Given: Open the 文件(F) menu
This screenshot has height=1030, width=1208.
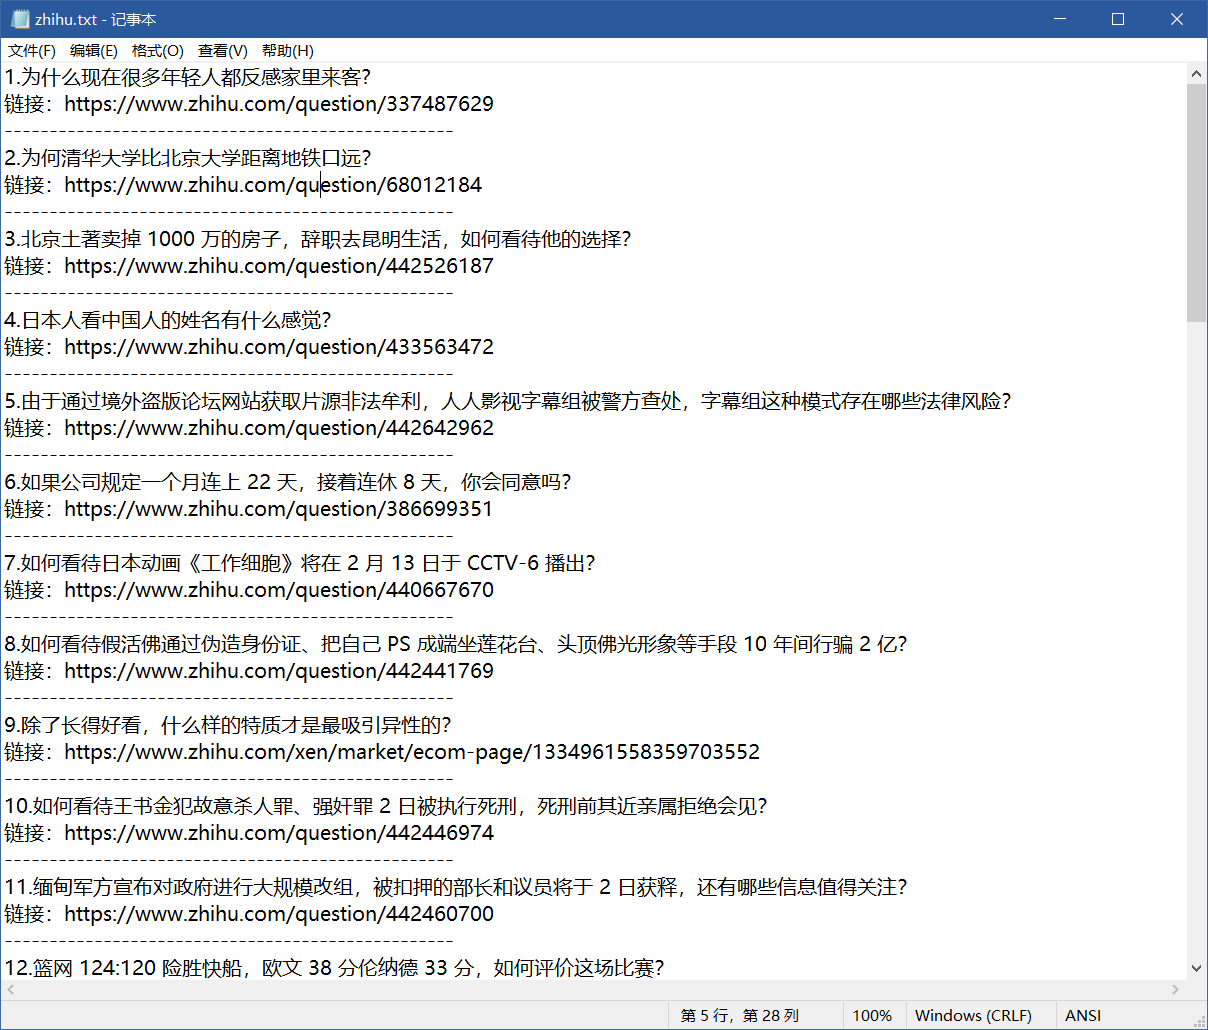Looking at the screenshot, I should 32,51.
